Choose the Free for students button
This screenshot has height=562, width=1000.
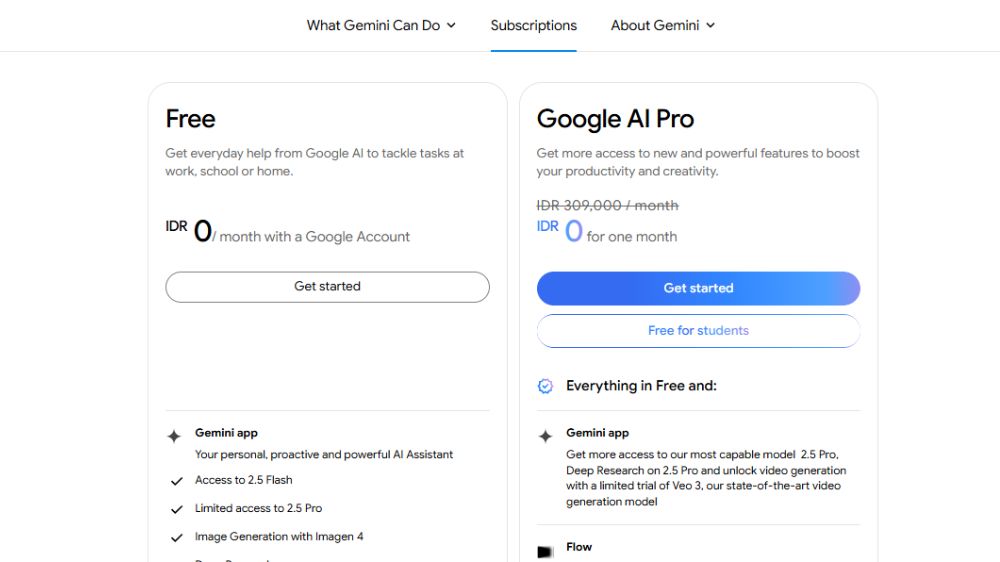click(698, 331)
